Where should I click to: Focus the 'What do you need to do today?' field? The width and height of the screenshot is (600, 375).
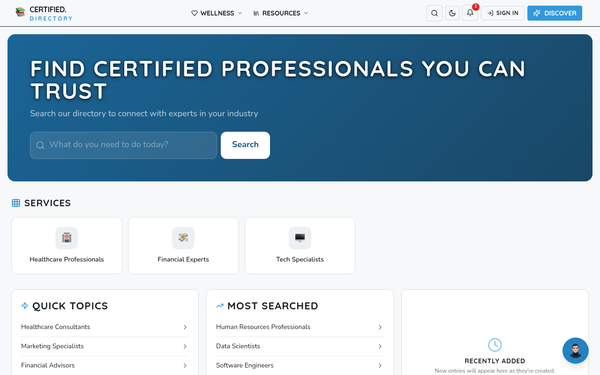pos(123,145)
